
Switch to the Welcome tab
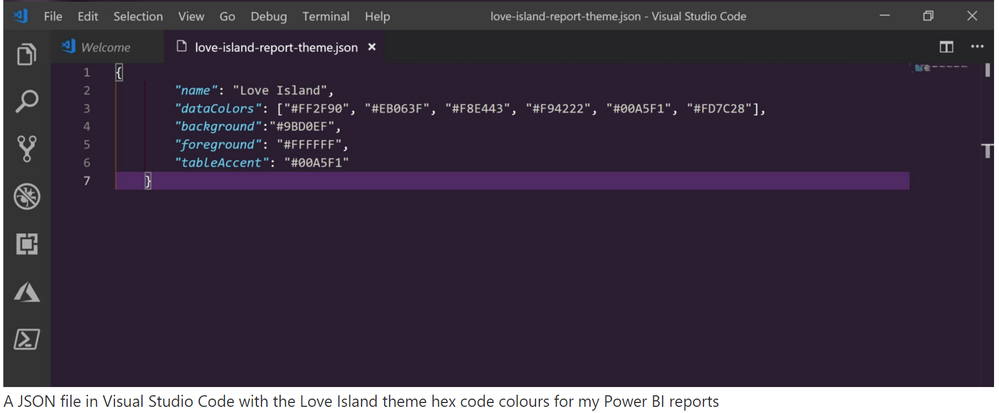point(107,47)
